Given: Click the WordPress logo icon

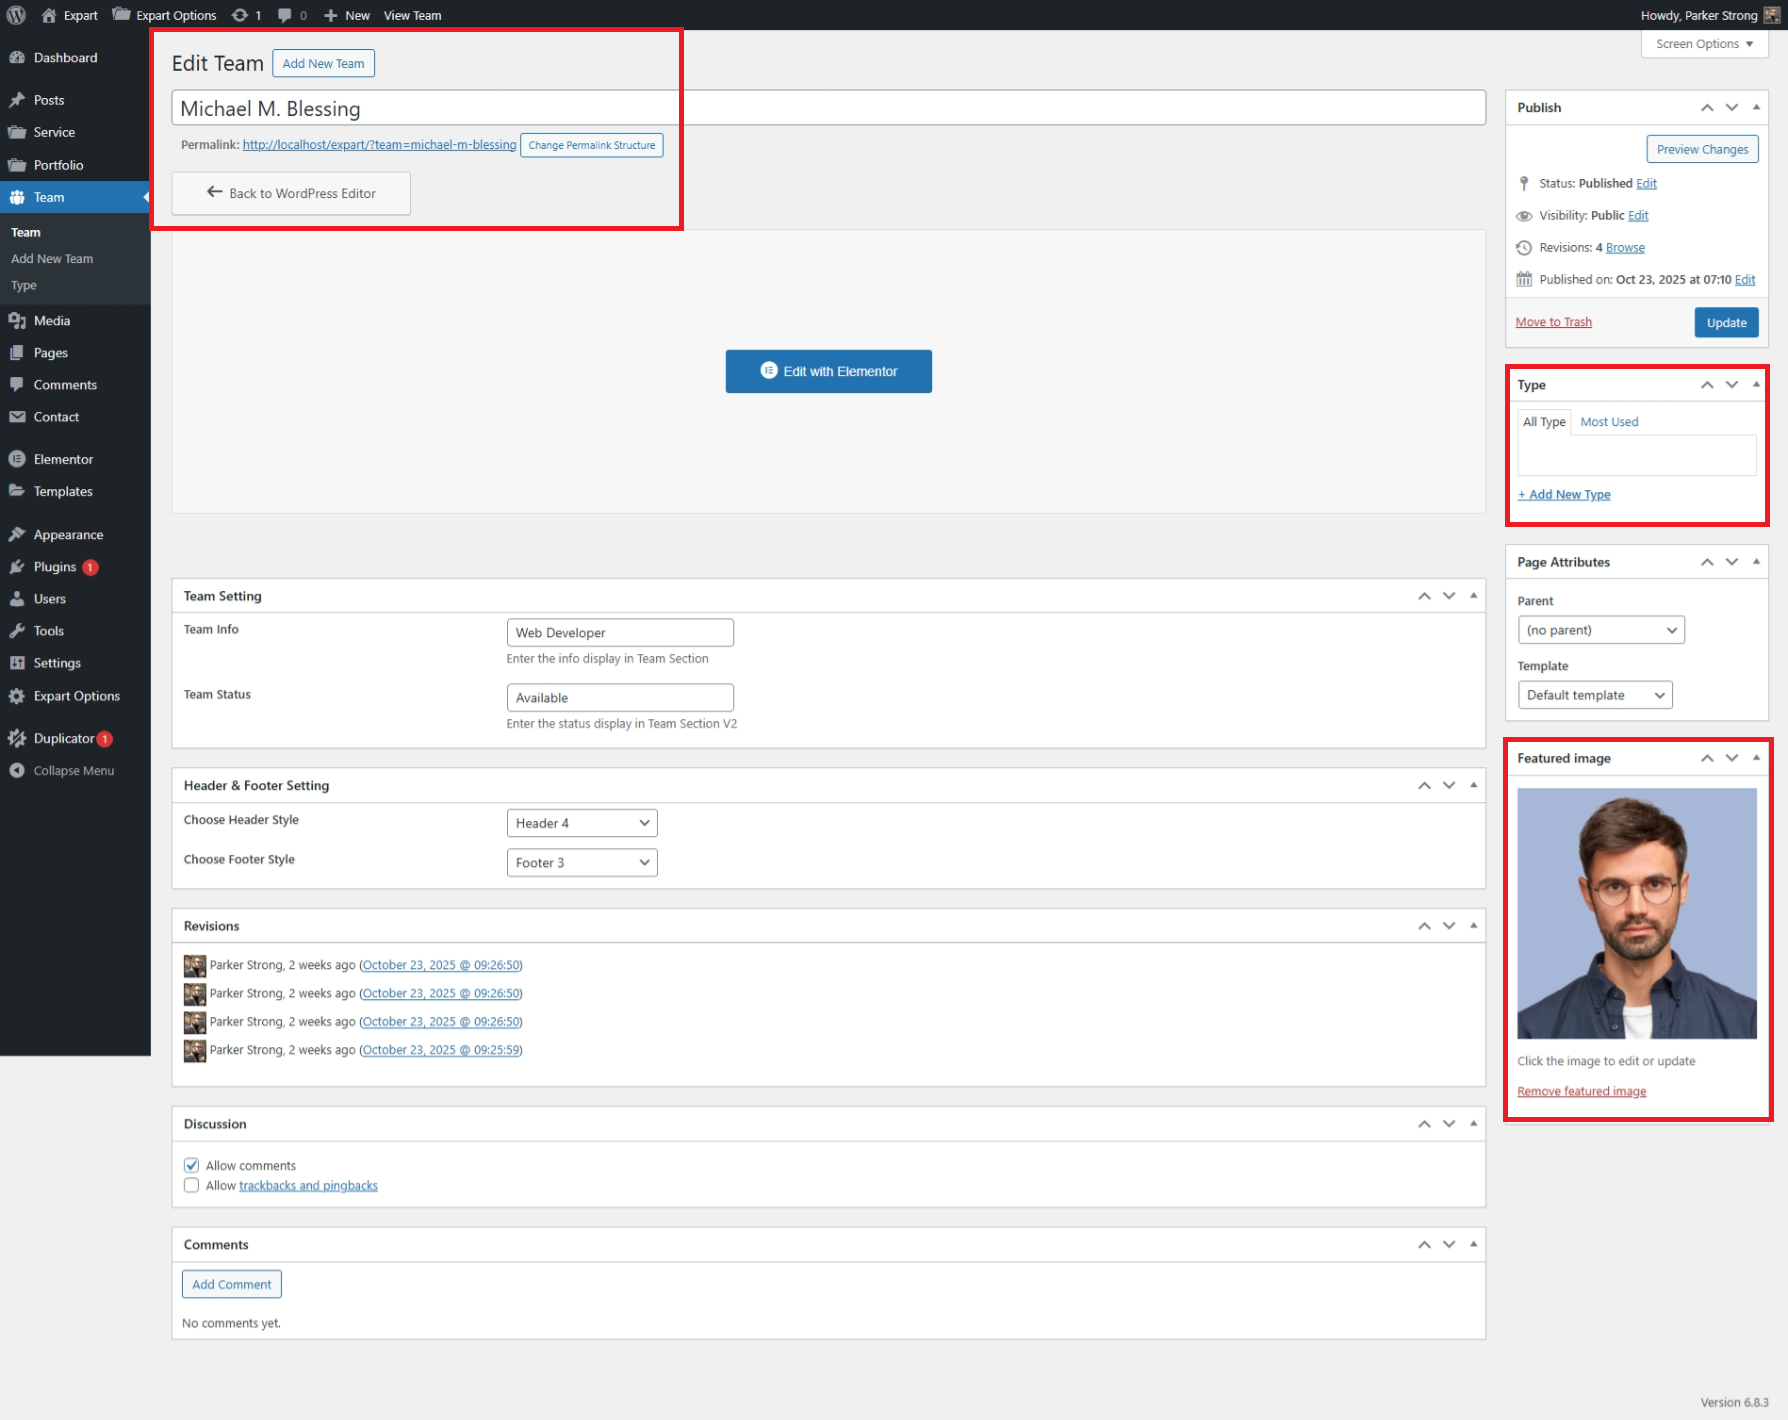Looking at the screenshot, I should (x=16, y=15).
